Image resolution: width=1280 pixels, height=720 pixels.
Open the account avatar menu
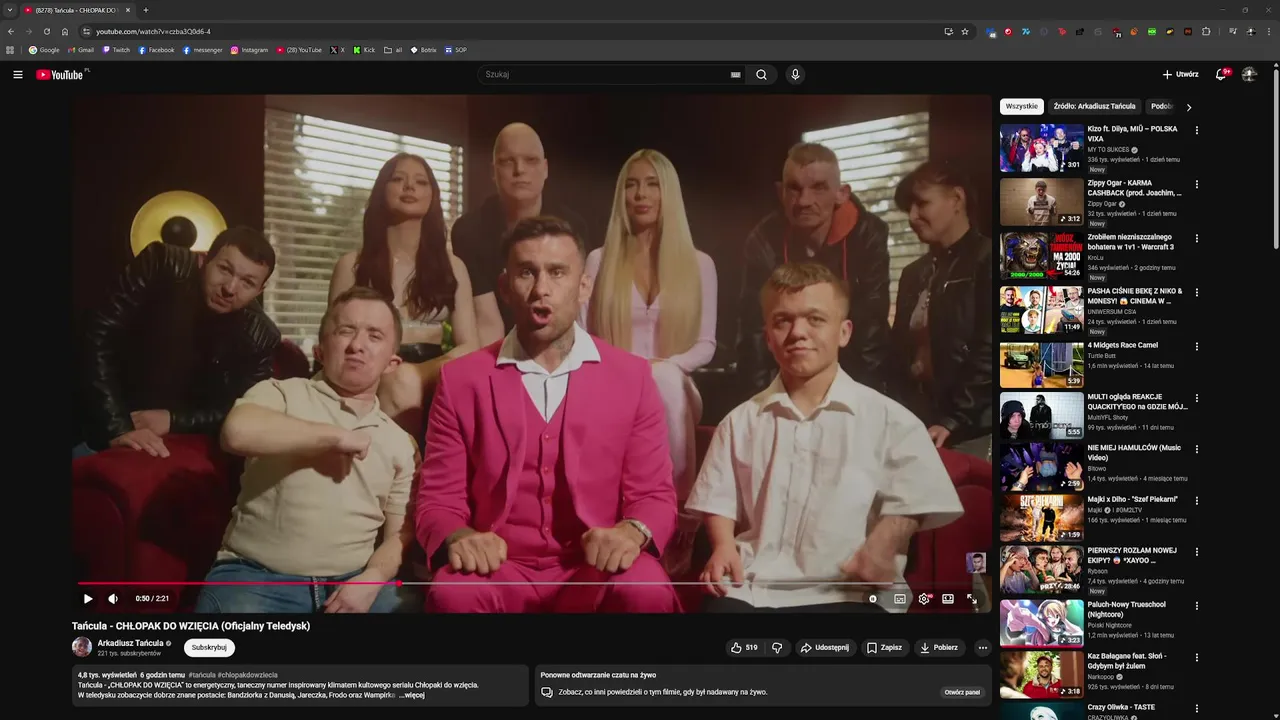coord(1249,74)
